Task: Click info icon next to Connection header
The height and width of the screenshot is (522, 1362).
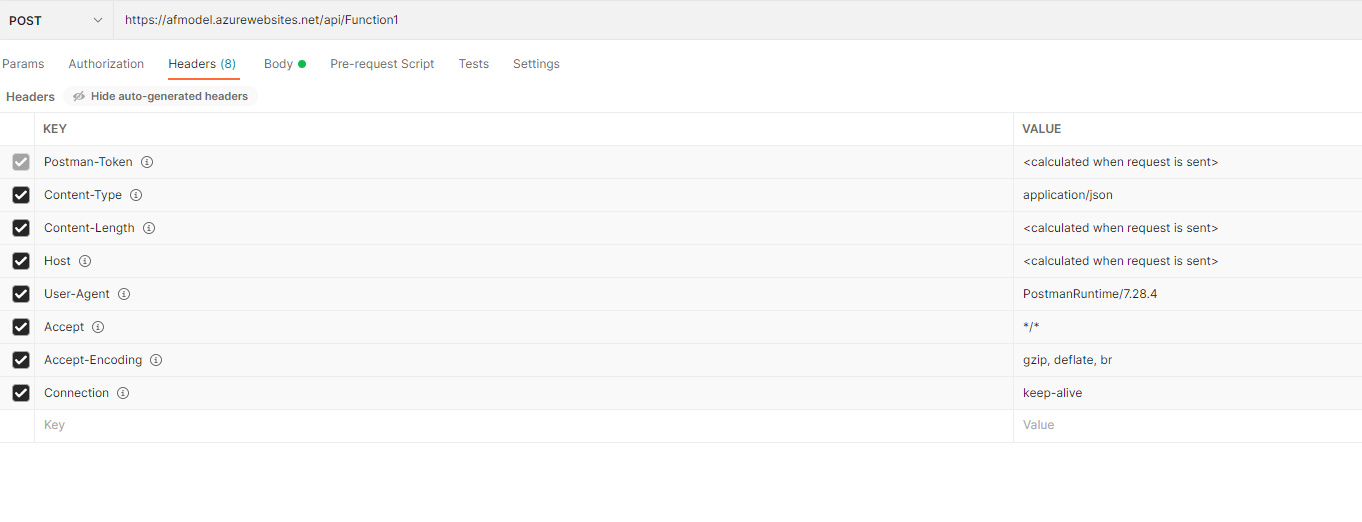Action: point(123,393)
